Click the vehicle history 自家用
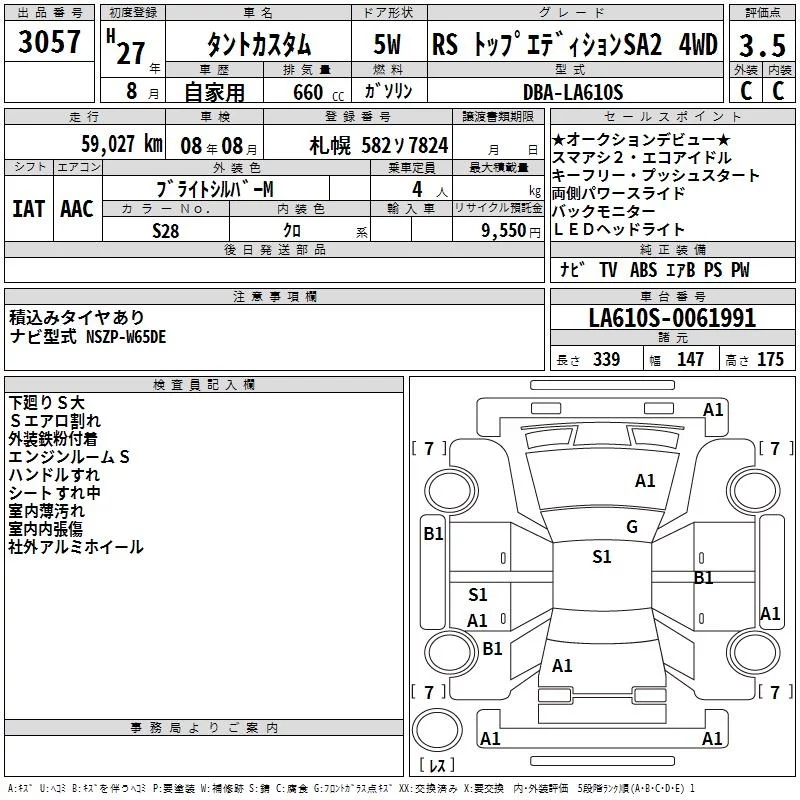Screen dimensions: 800x800 pyautogui.click(x=214, y=92)
